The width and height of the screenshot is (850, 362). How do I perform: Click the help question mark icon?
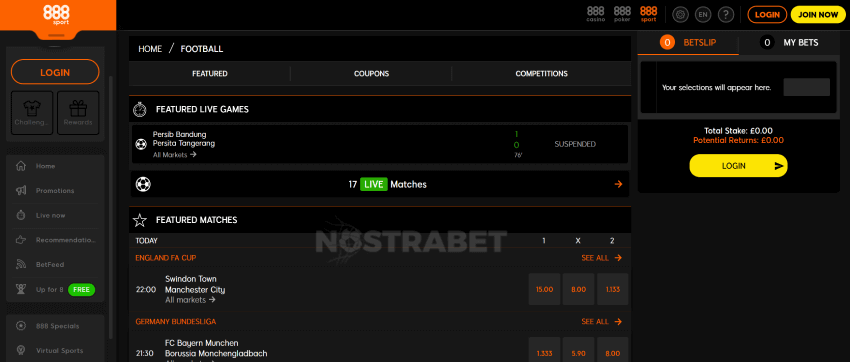[x=726, y=15]
